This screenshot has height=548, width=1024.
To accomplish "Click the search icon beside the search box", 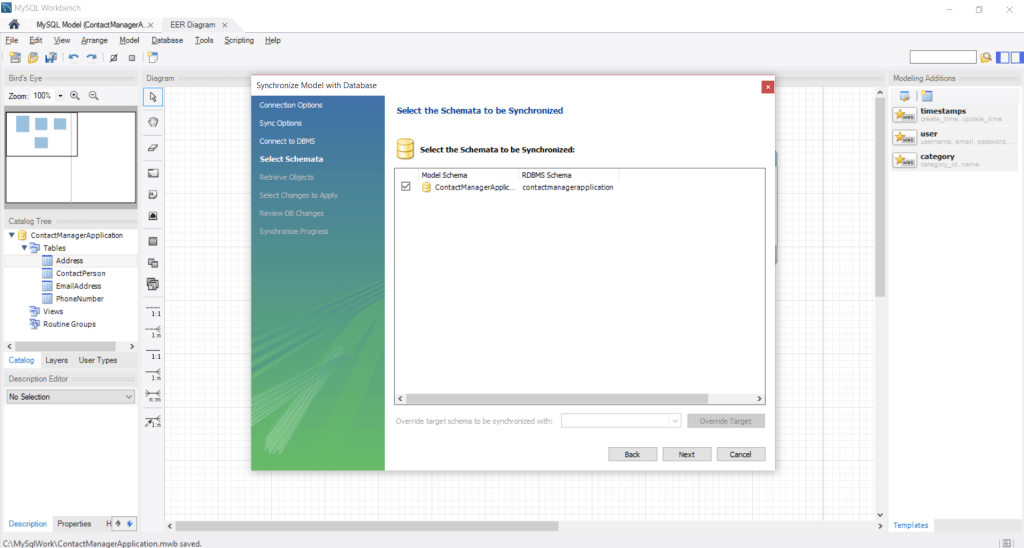I will click(986, 57).
